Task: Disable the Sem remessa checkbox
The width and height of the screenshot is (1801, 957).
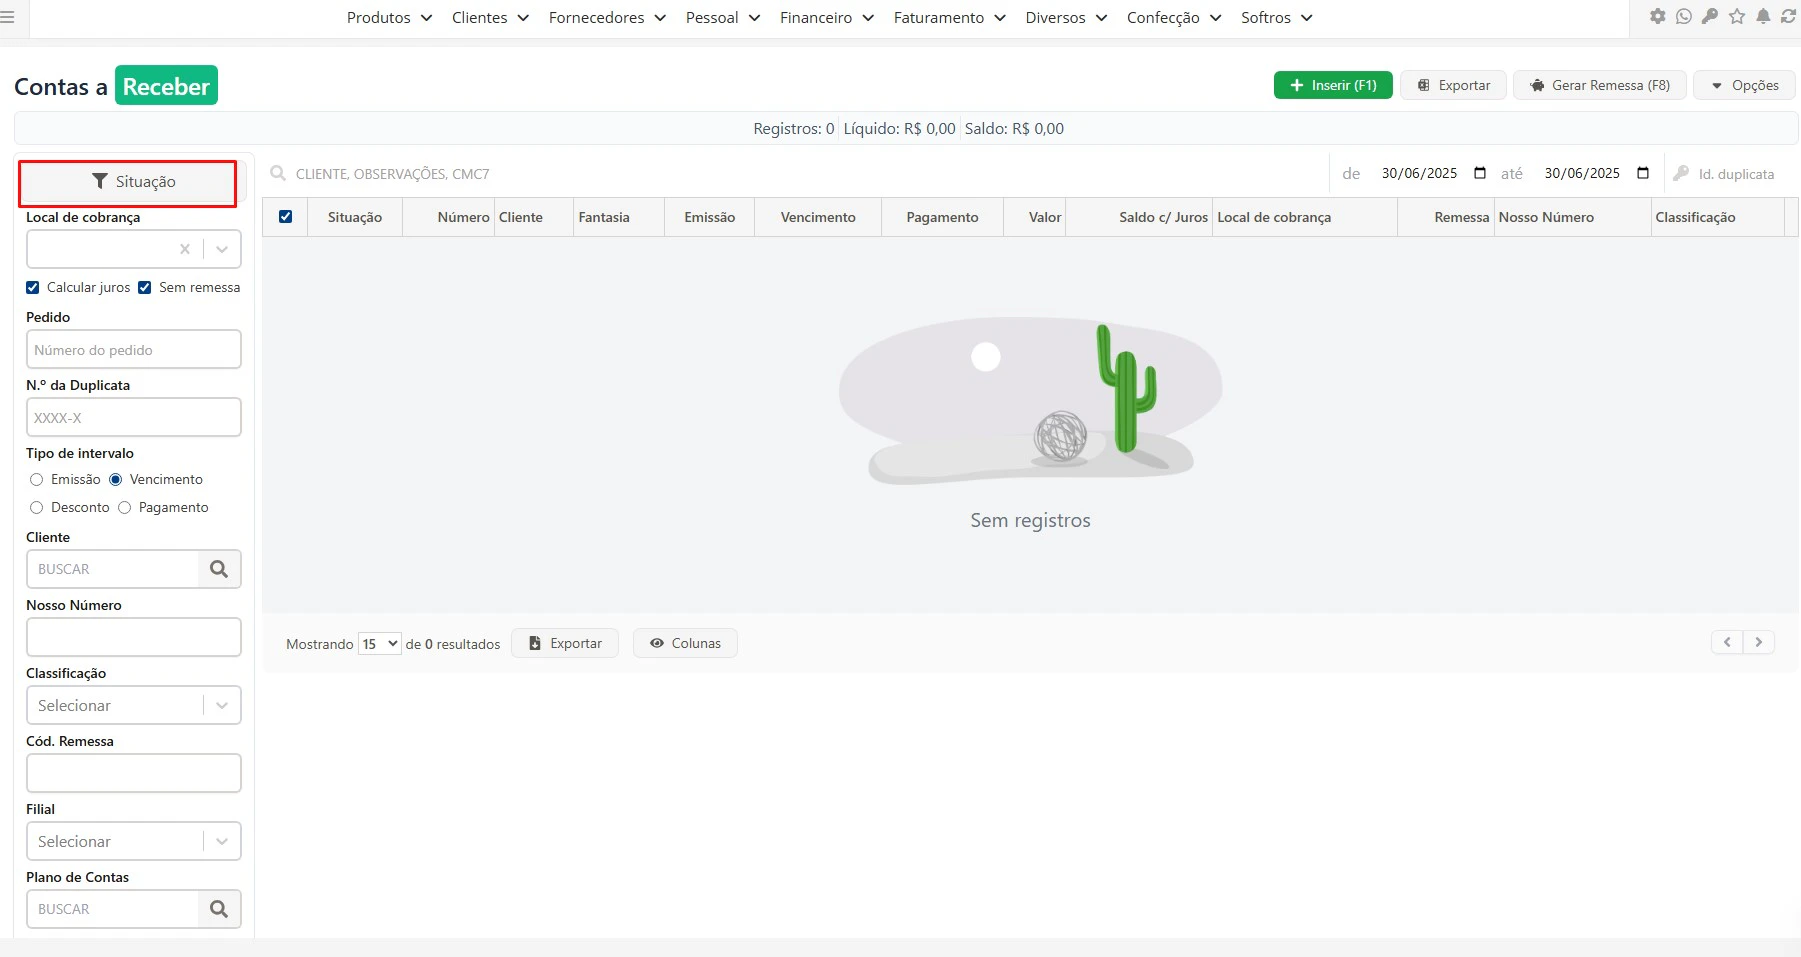Action: point(145,287)
